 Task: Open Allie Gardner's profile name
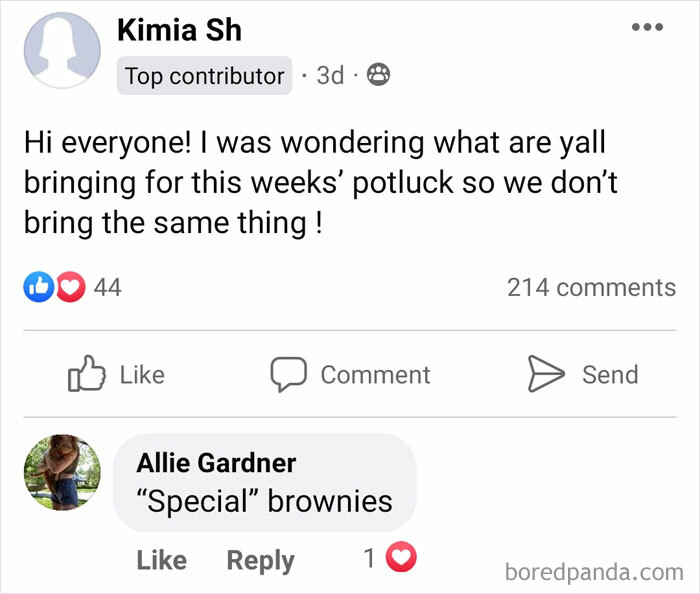pyautogui.click(x=216, y=463)
